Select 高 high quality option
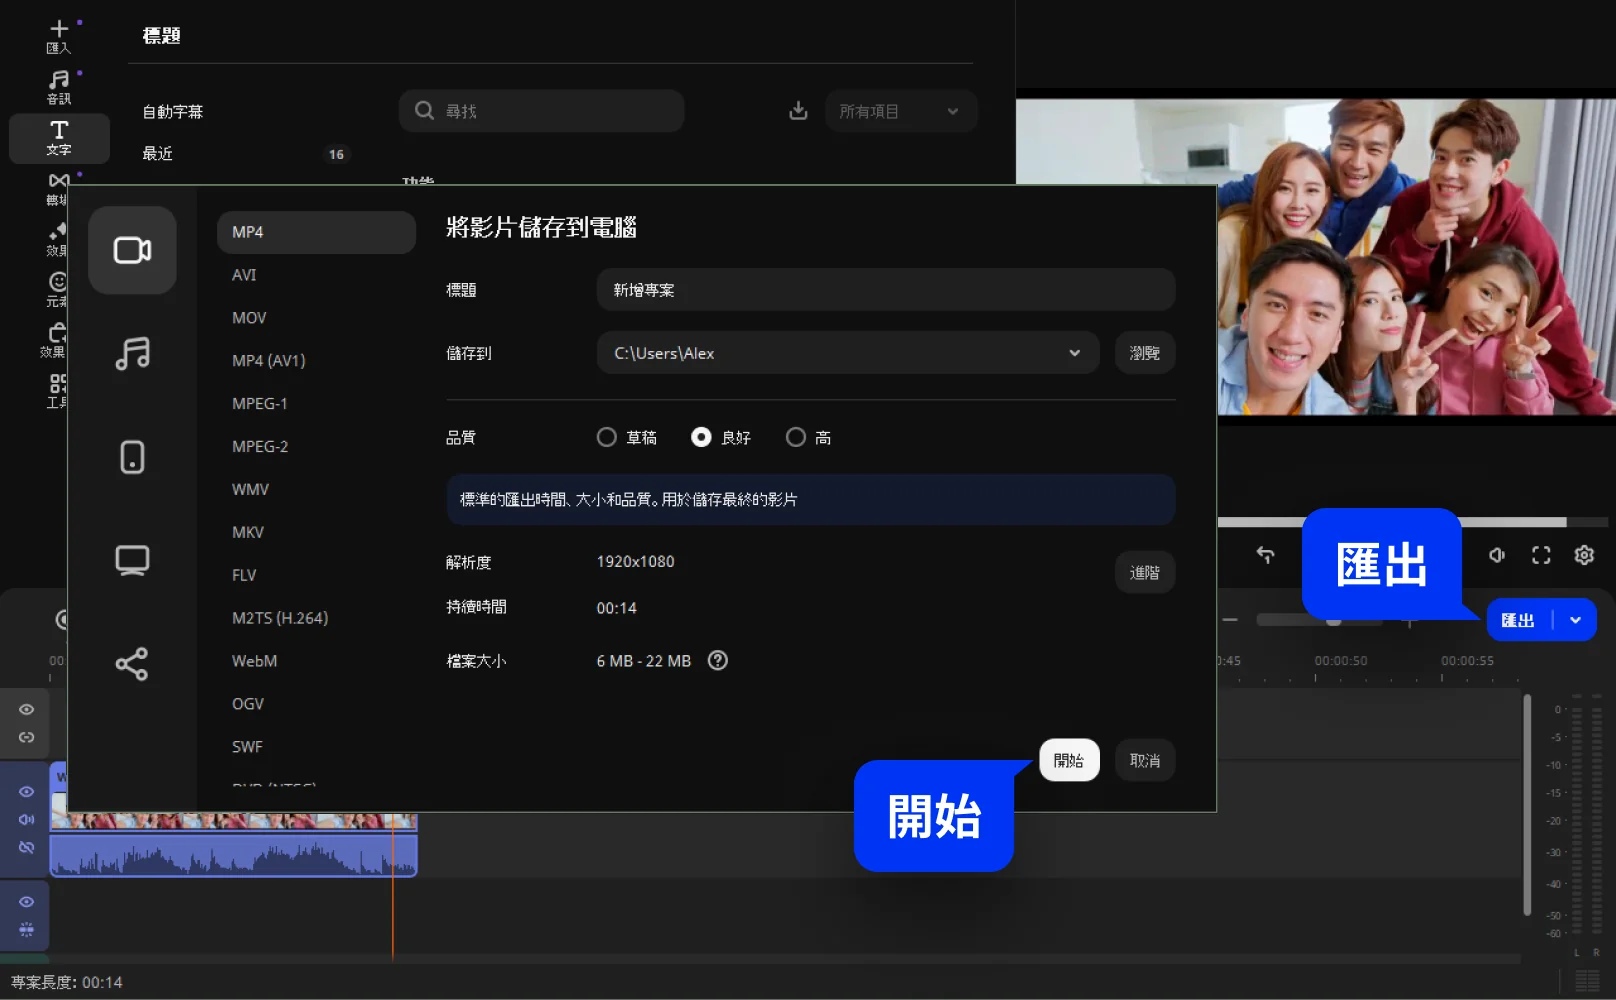Image resolution: width=1616 pixels, height=1000 pixels. [796, 437]
